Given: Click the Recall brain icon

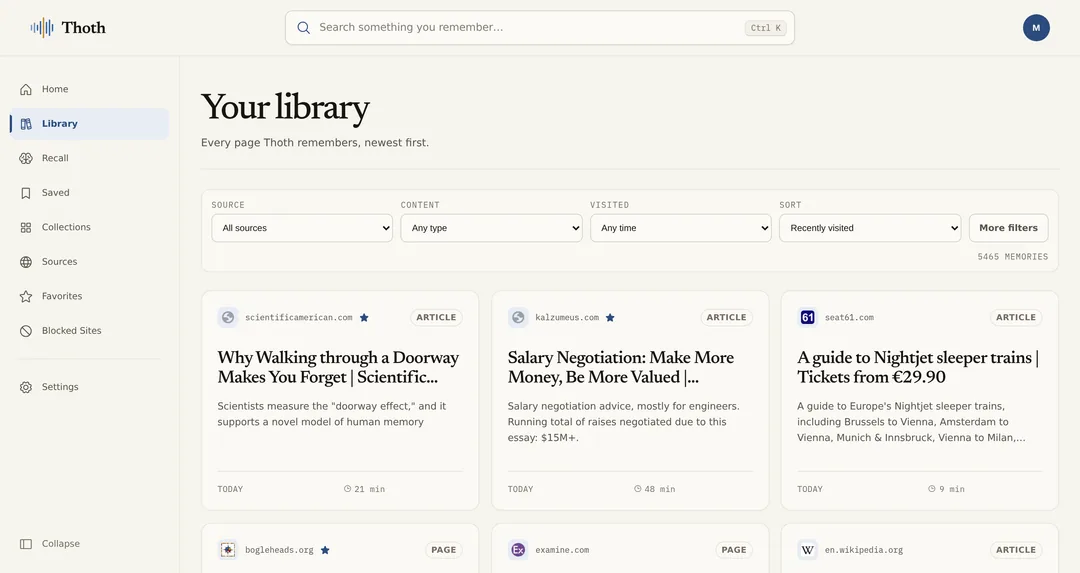Looking at the screenshot, I should click(26, 158).
